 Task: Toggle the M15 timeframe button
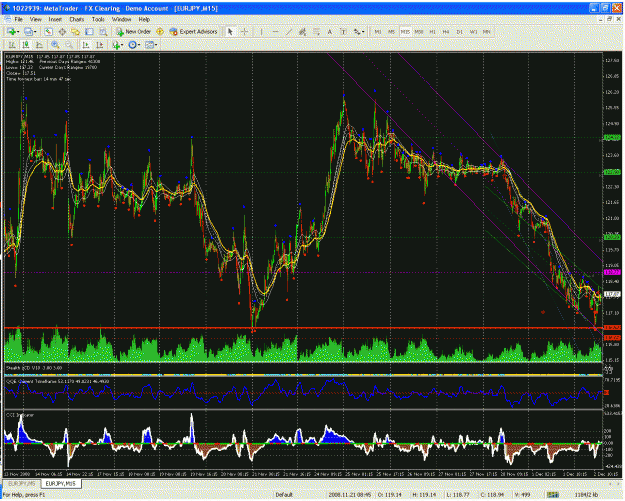pos(405,32)
